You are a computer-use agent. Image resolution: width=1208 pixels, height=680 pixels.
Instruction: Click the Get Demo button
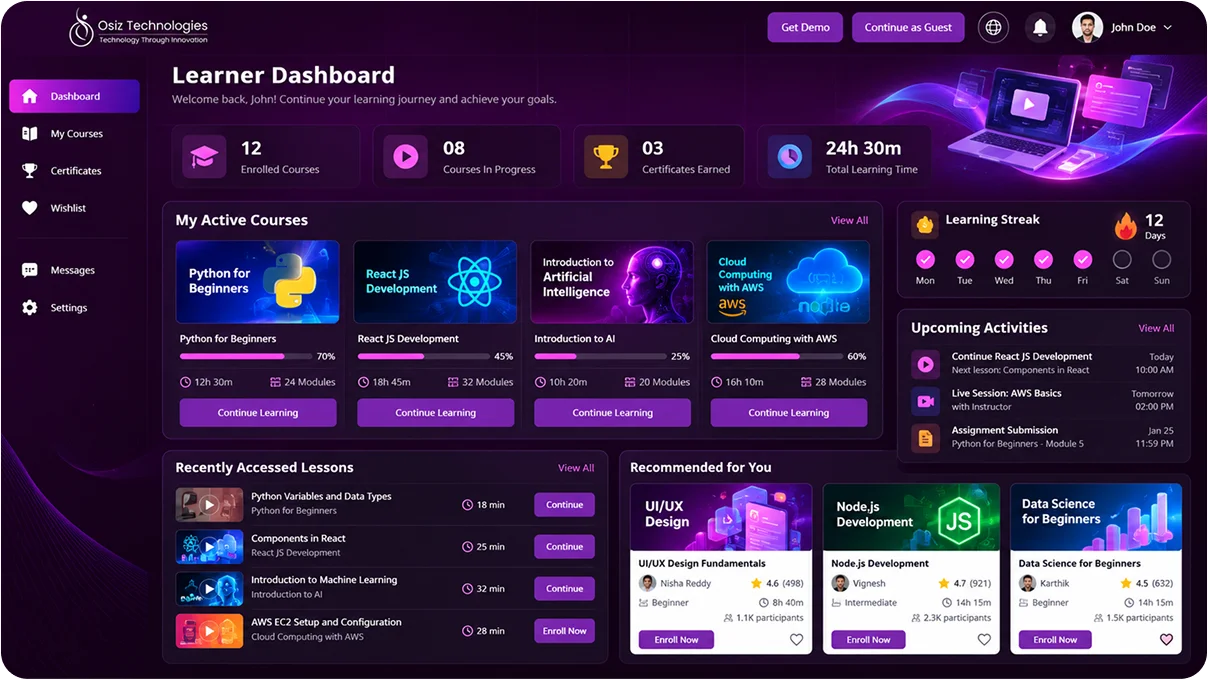805,27
